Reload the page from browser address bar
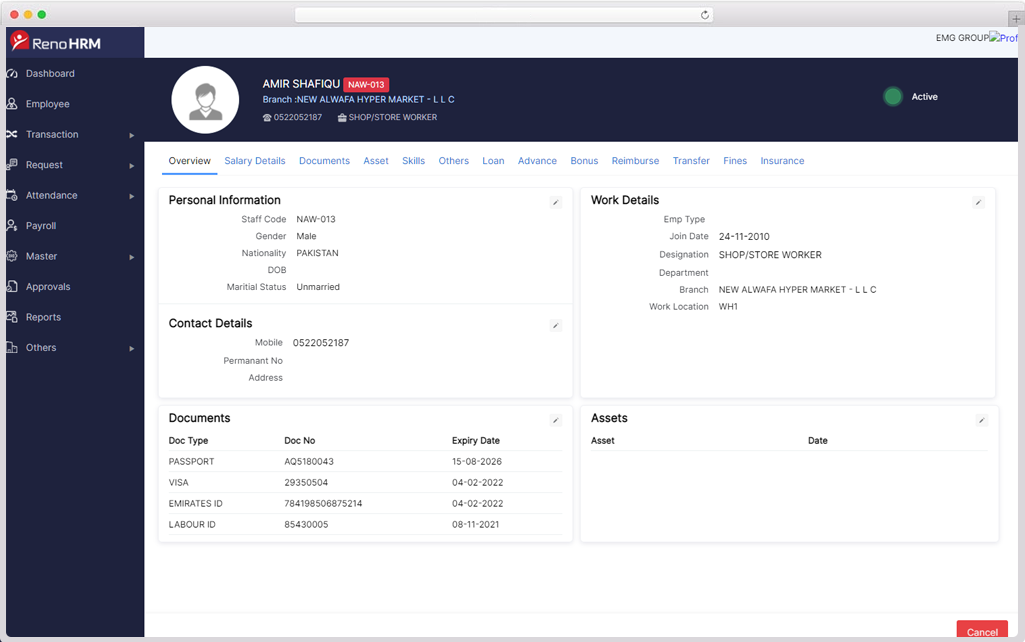 point(705,15)
